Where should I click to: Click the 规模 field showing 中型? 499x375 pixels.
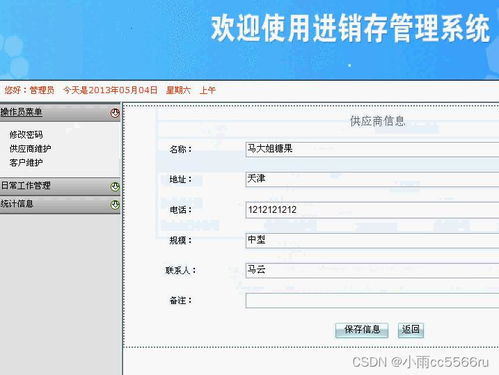(x=372, y=240)
